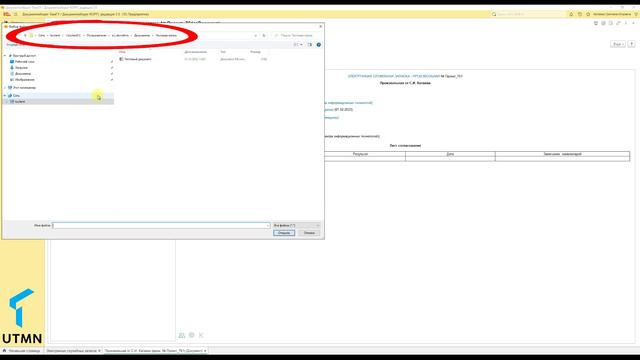Click the '?' help button in 1C form
Screen dimensions: 640x360
click(x=631, y=44)
